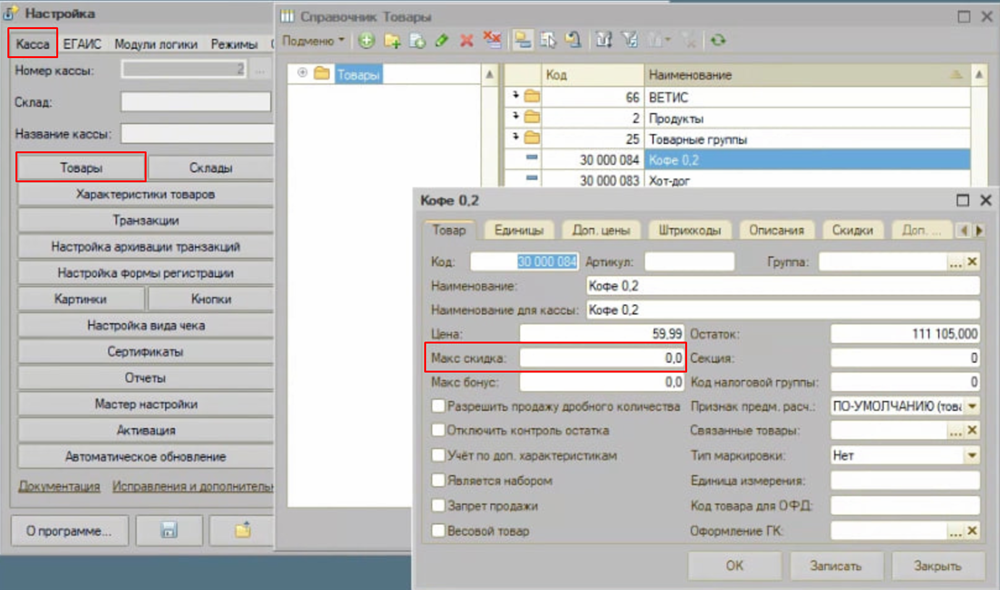Open Характеристики товаров

(145, 194)
